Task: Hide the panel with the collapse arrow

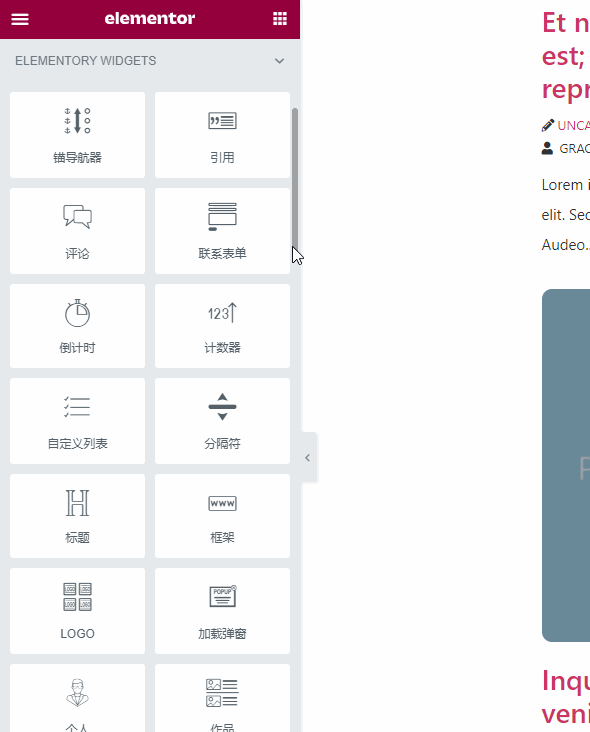Action: [x=308, y=458]
